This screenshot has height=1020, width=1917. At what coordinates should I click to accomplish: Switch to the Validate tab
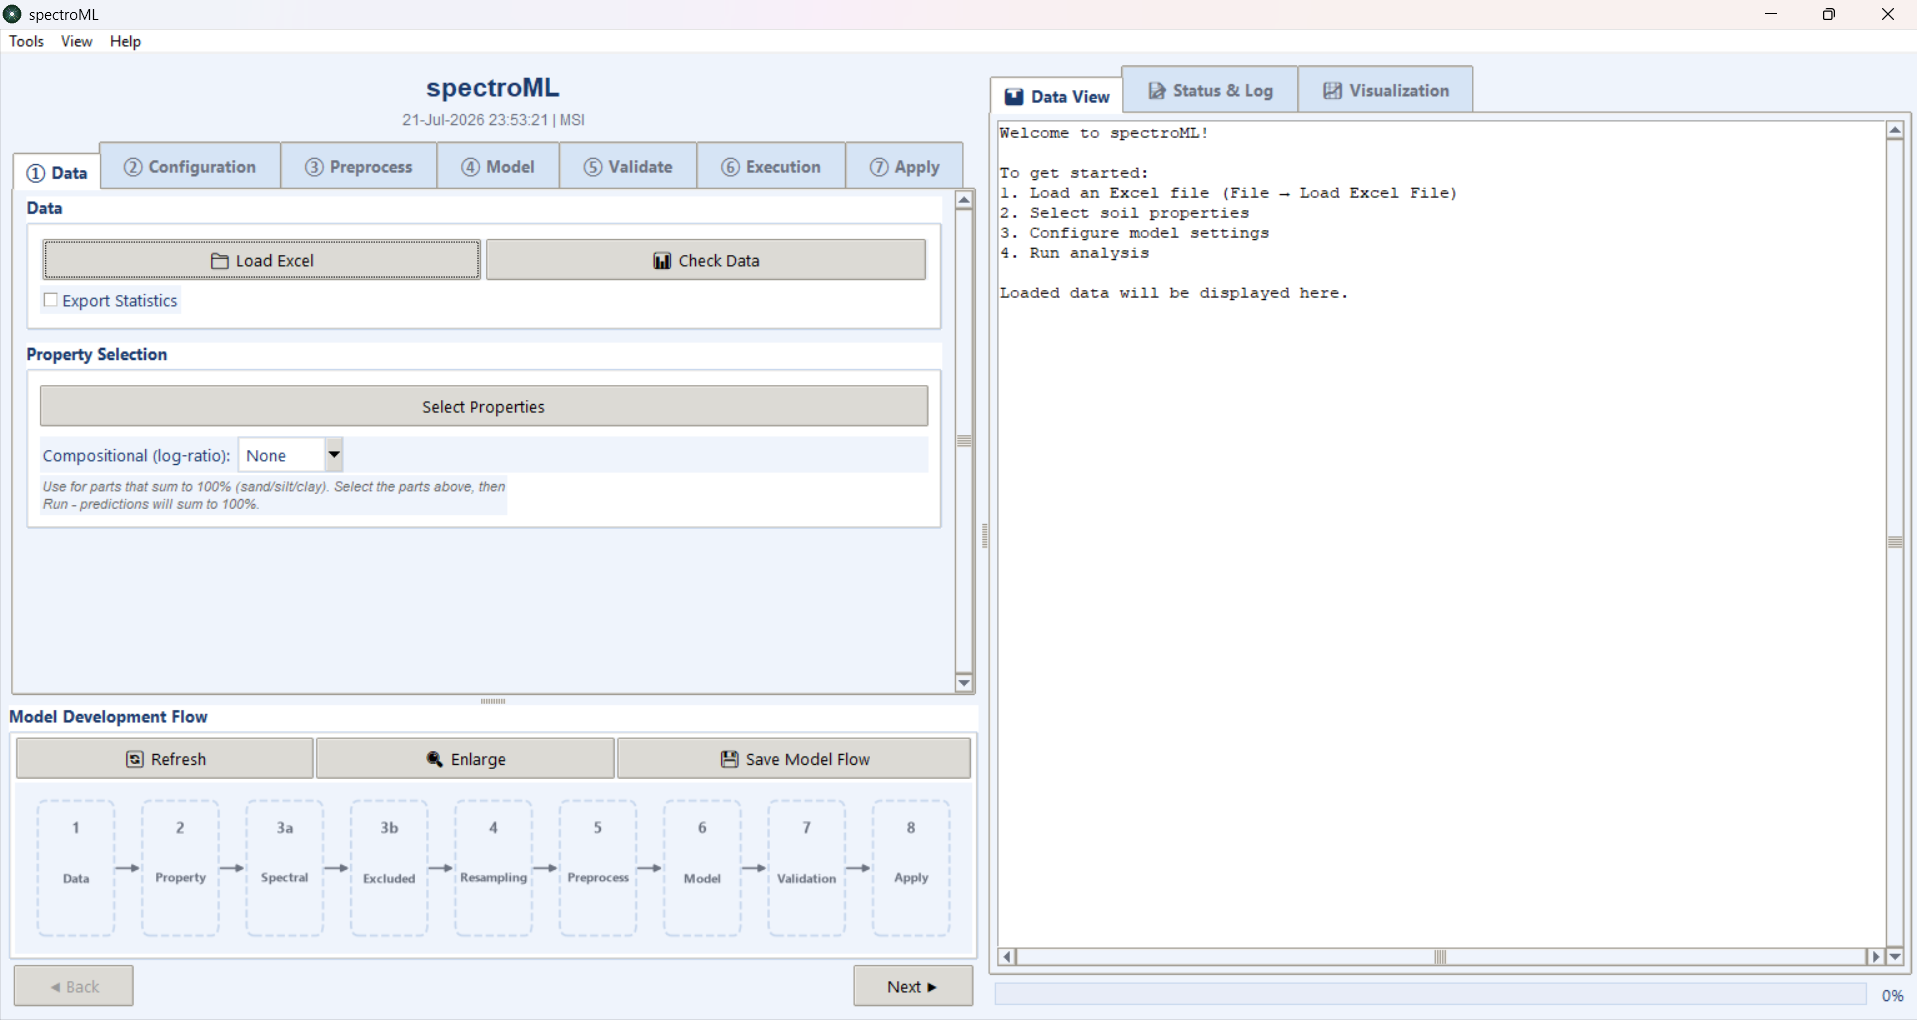click(628, 167)
